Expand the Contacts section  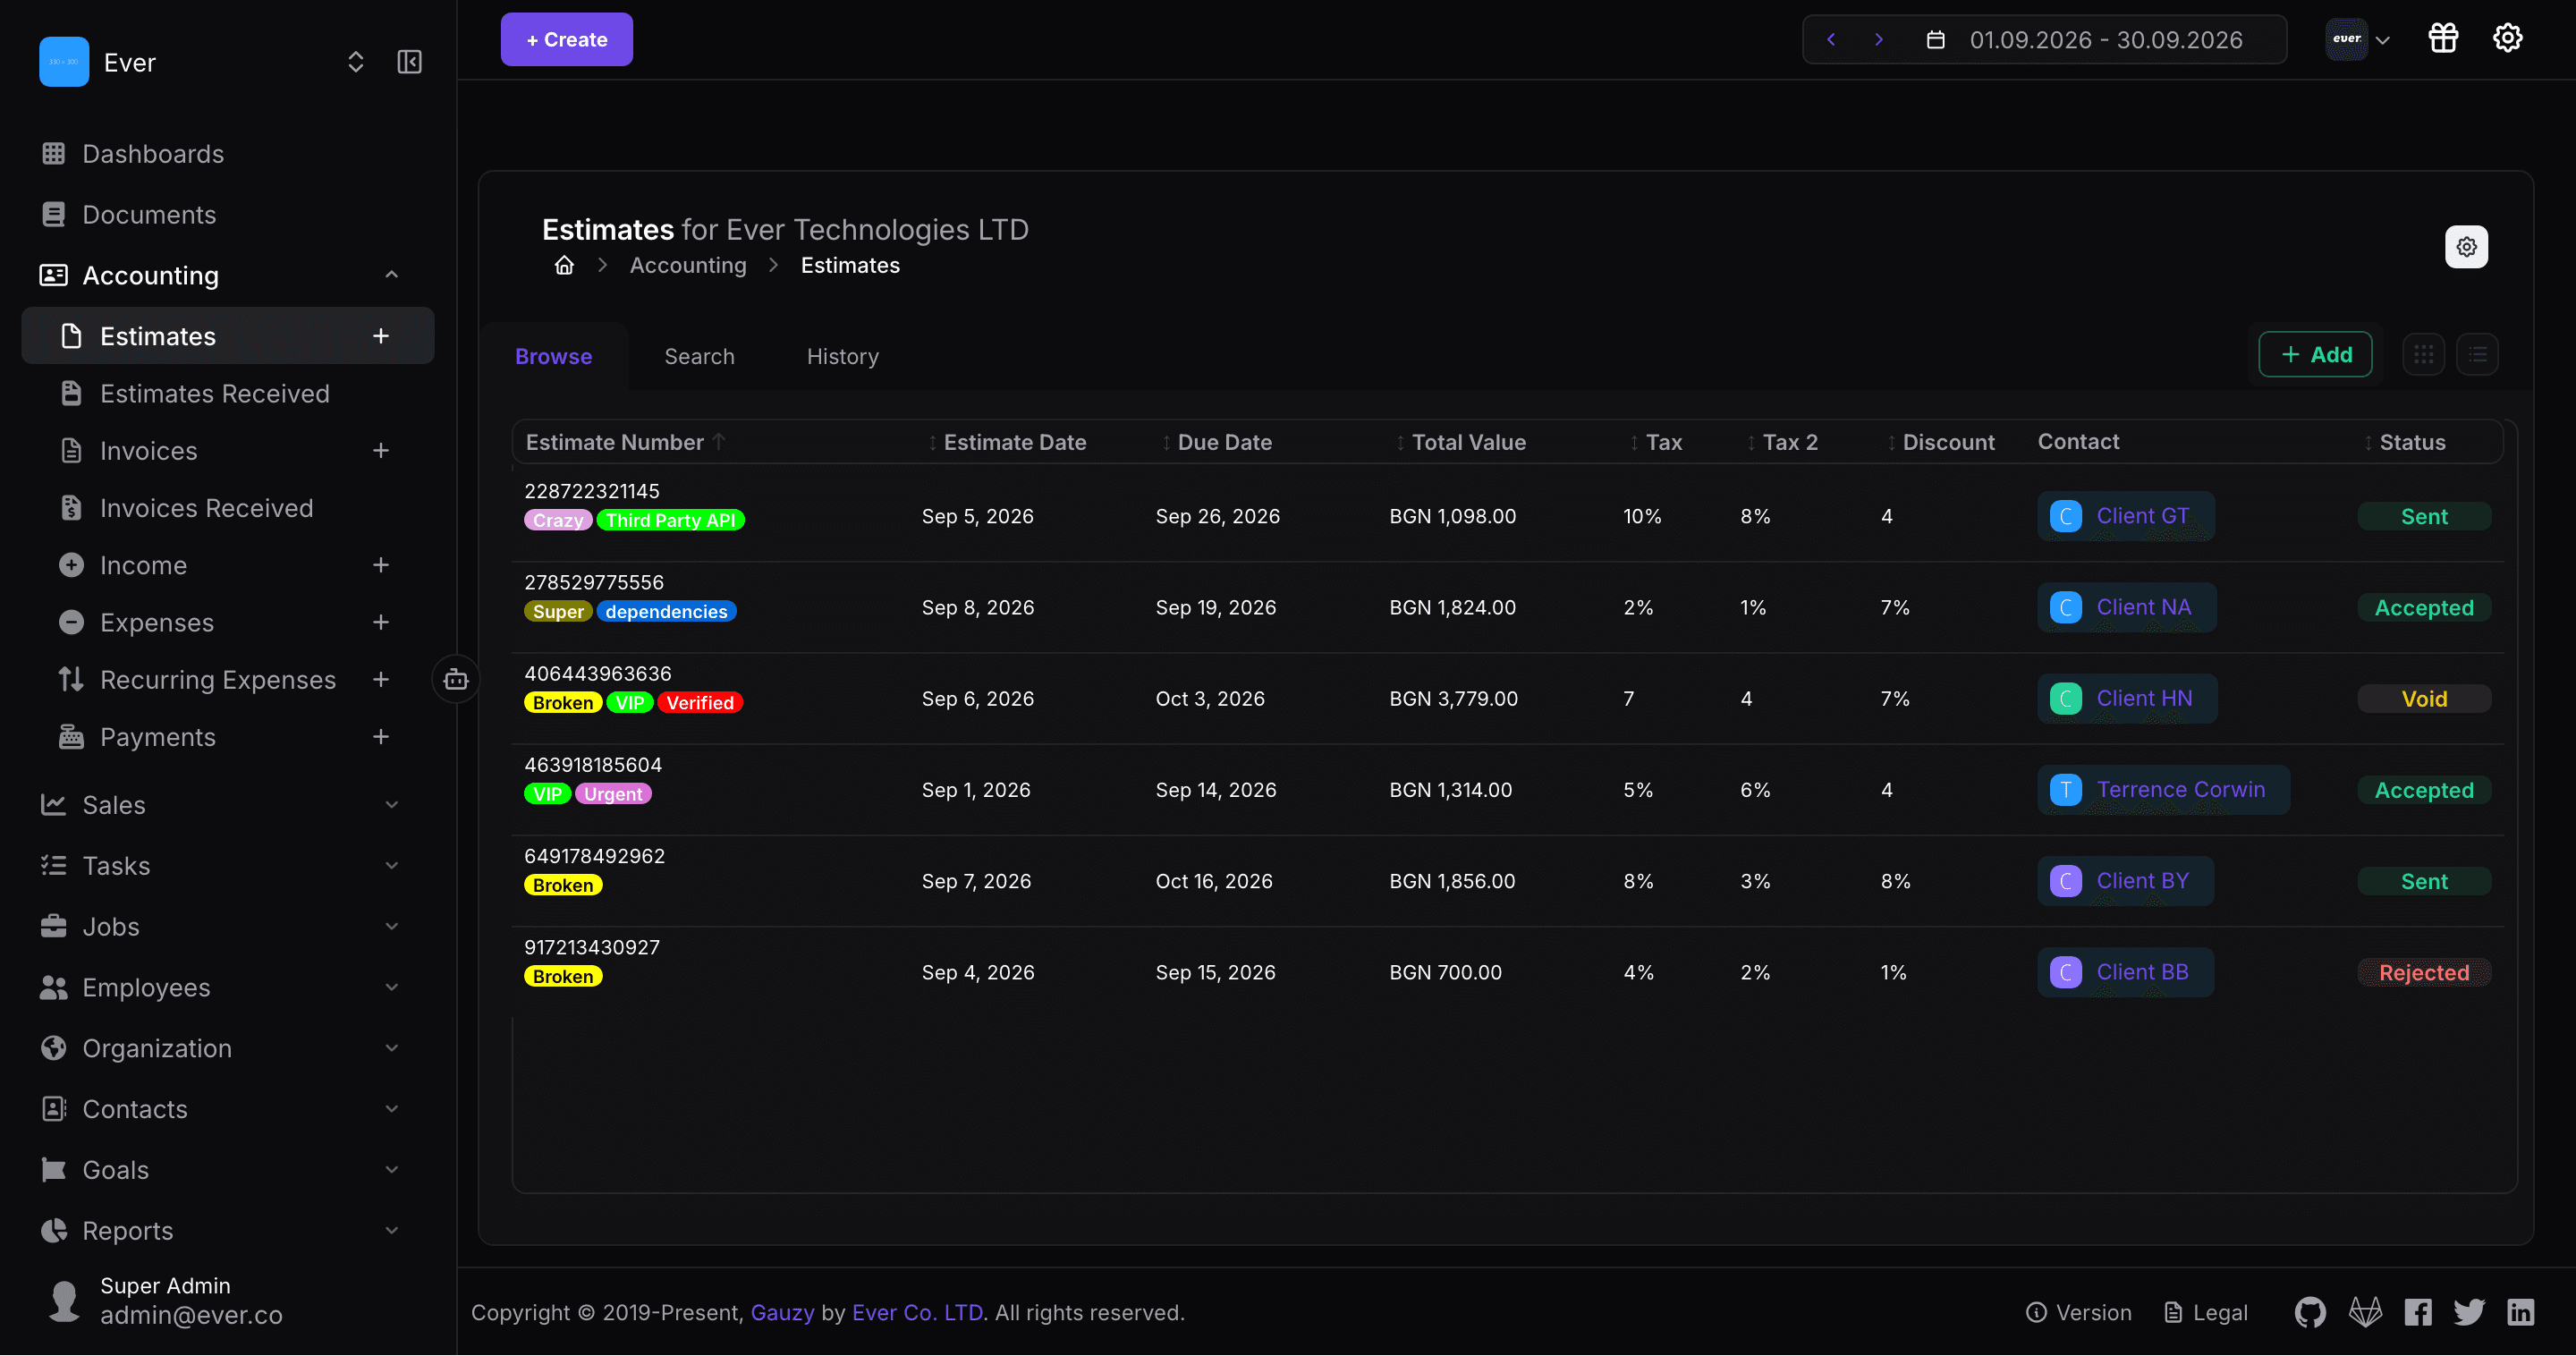click(x=391, y=1108)
